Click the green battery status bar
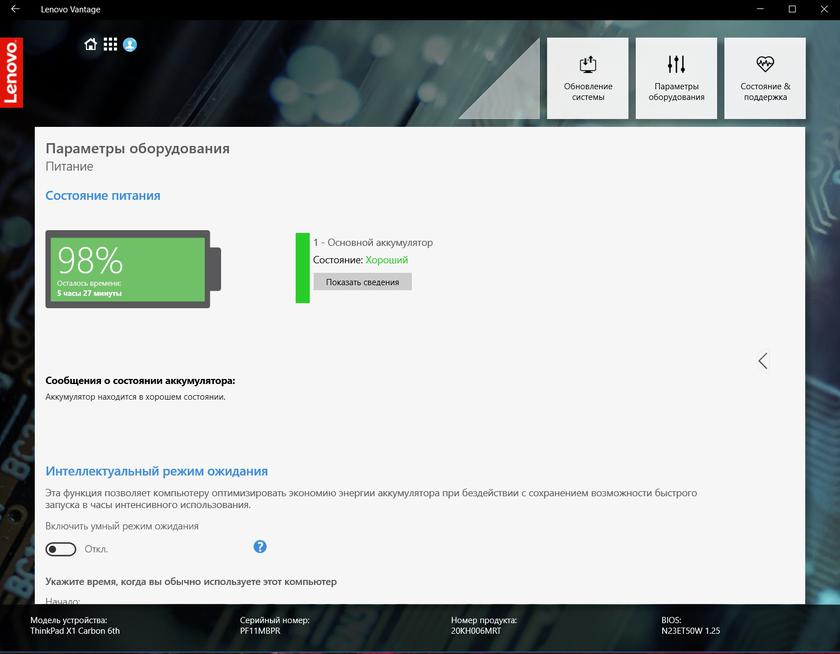Image resolution: width=840 pixels, height=654 pixels. [302, 267]
